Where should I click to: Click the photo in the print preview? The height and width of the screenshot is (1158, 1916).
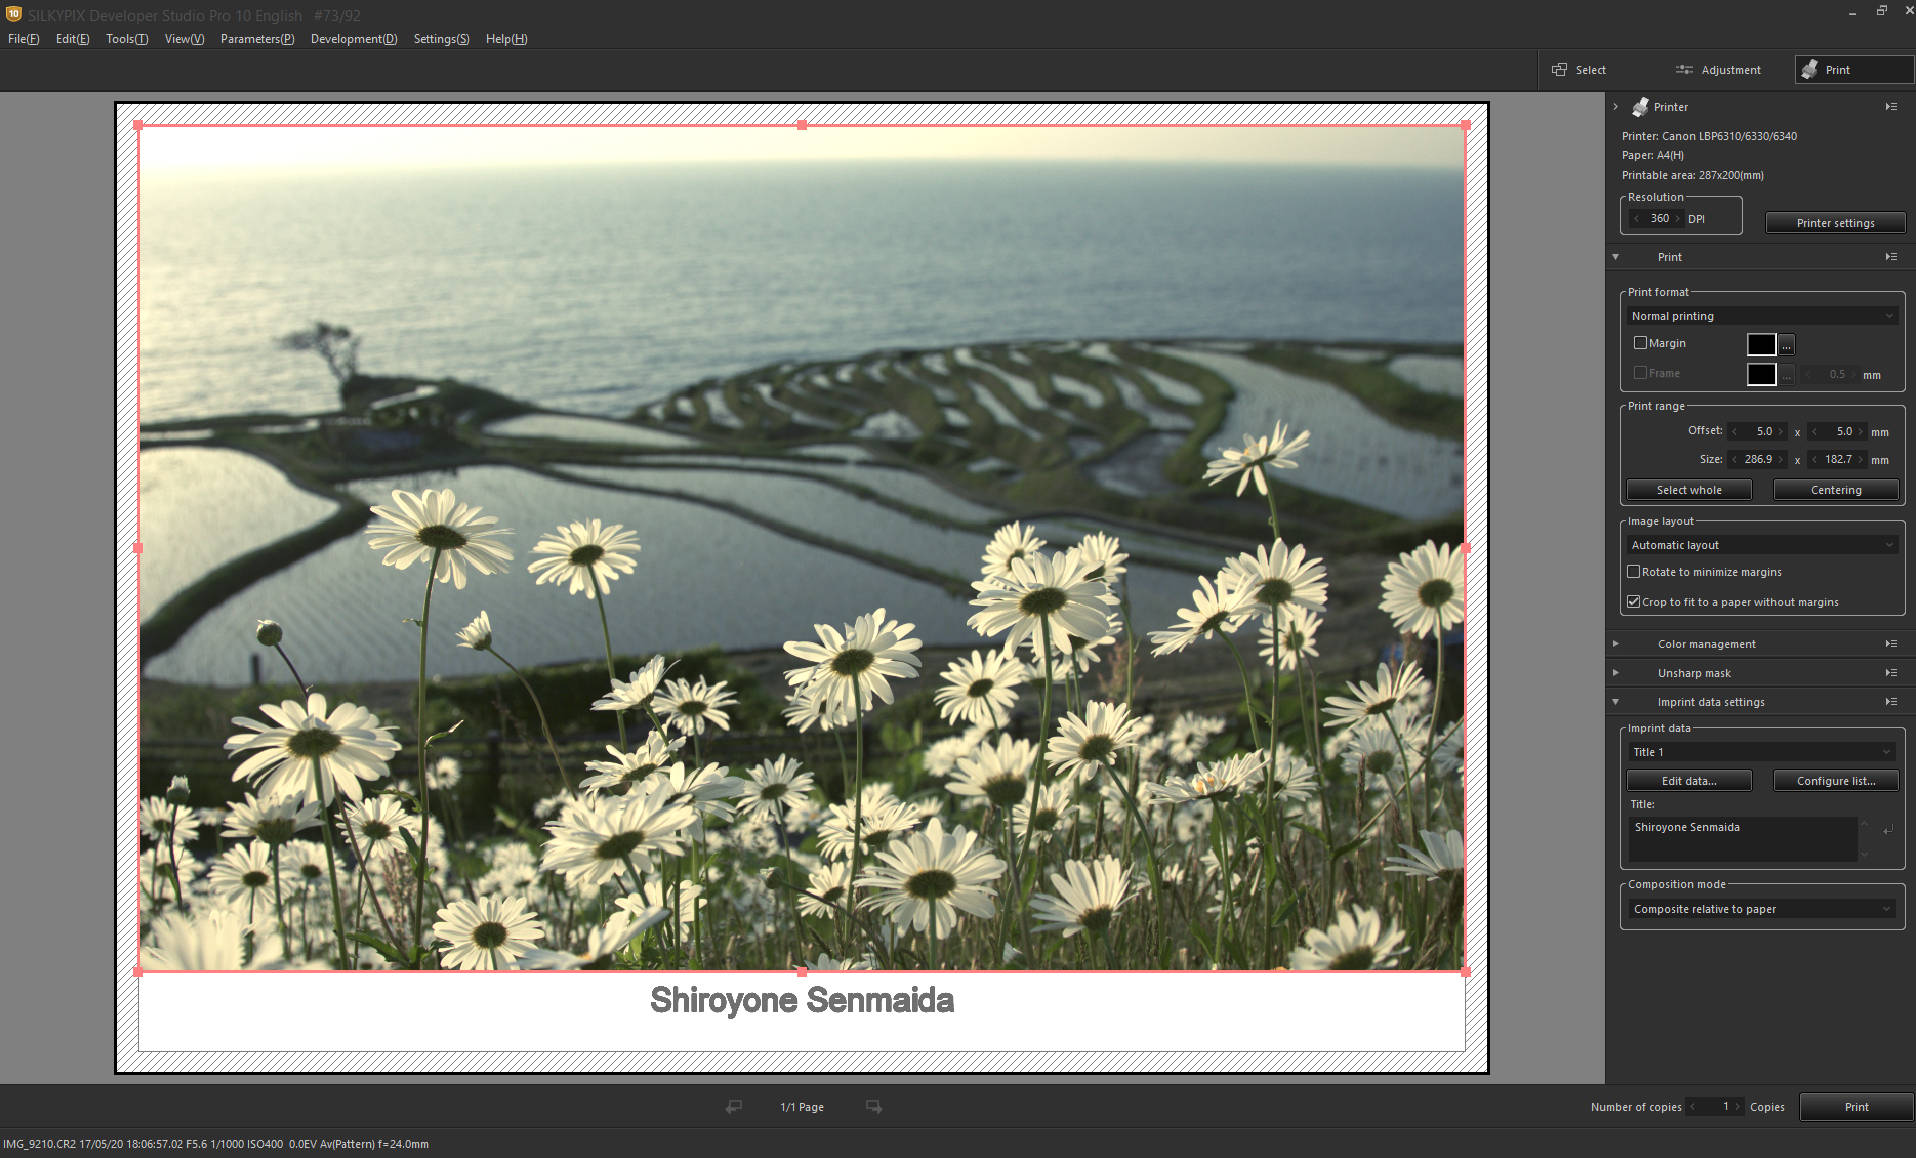(801, 548)
